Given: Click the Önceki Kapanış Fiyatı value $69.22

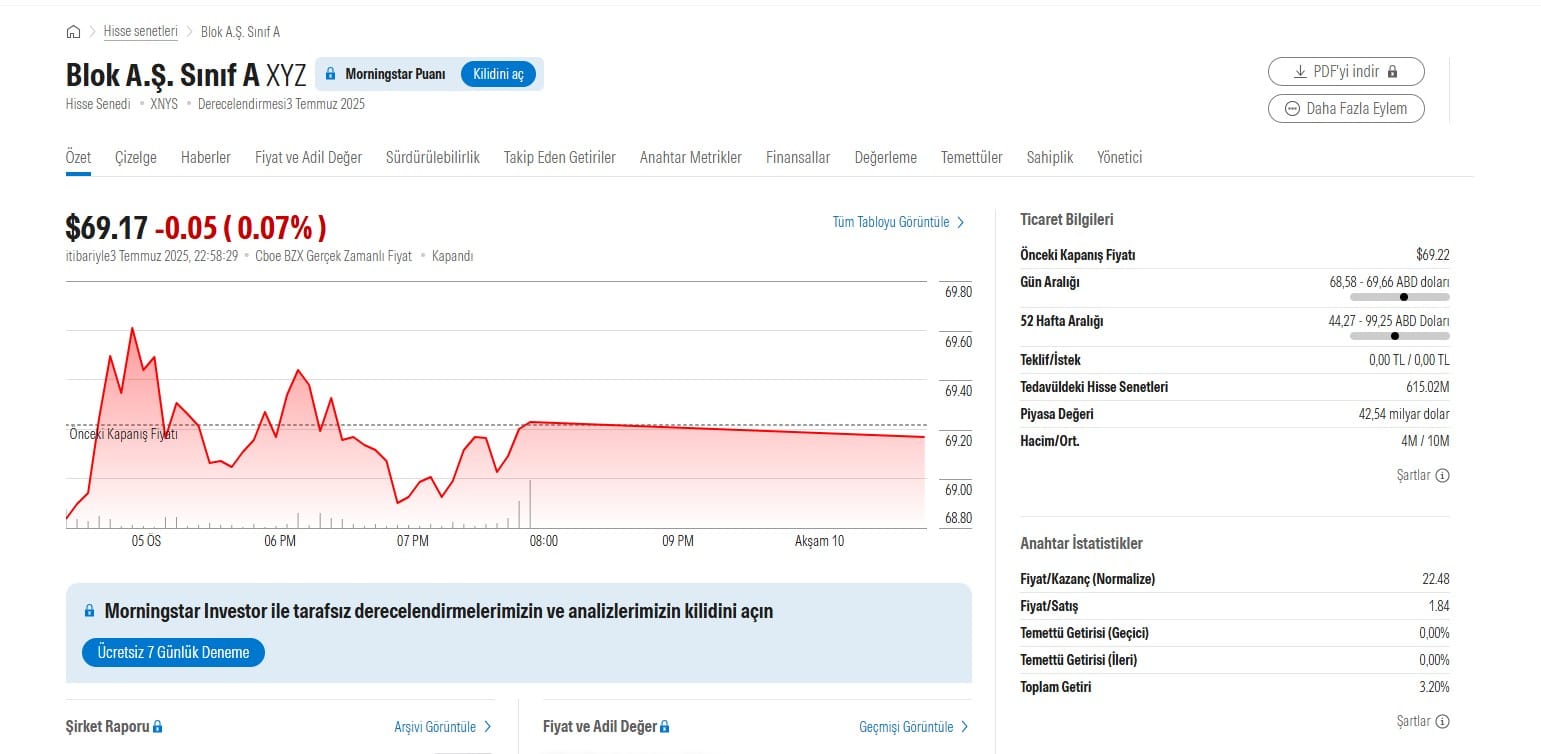Looking at the screenshot, I should pos(1433,255).
